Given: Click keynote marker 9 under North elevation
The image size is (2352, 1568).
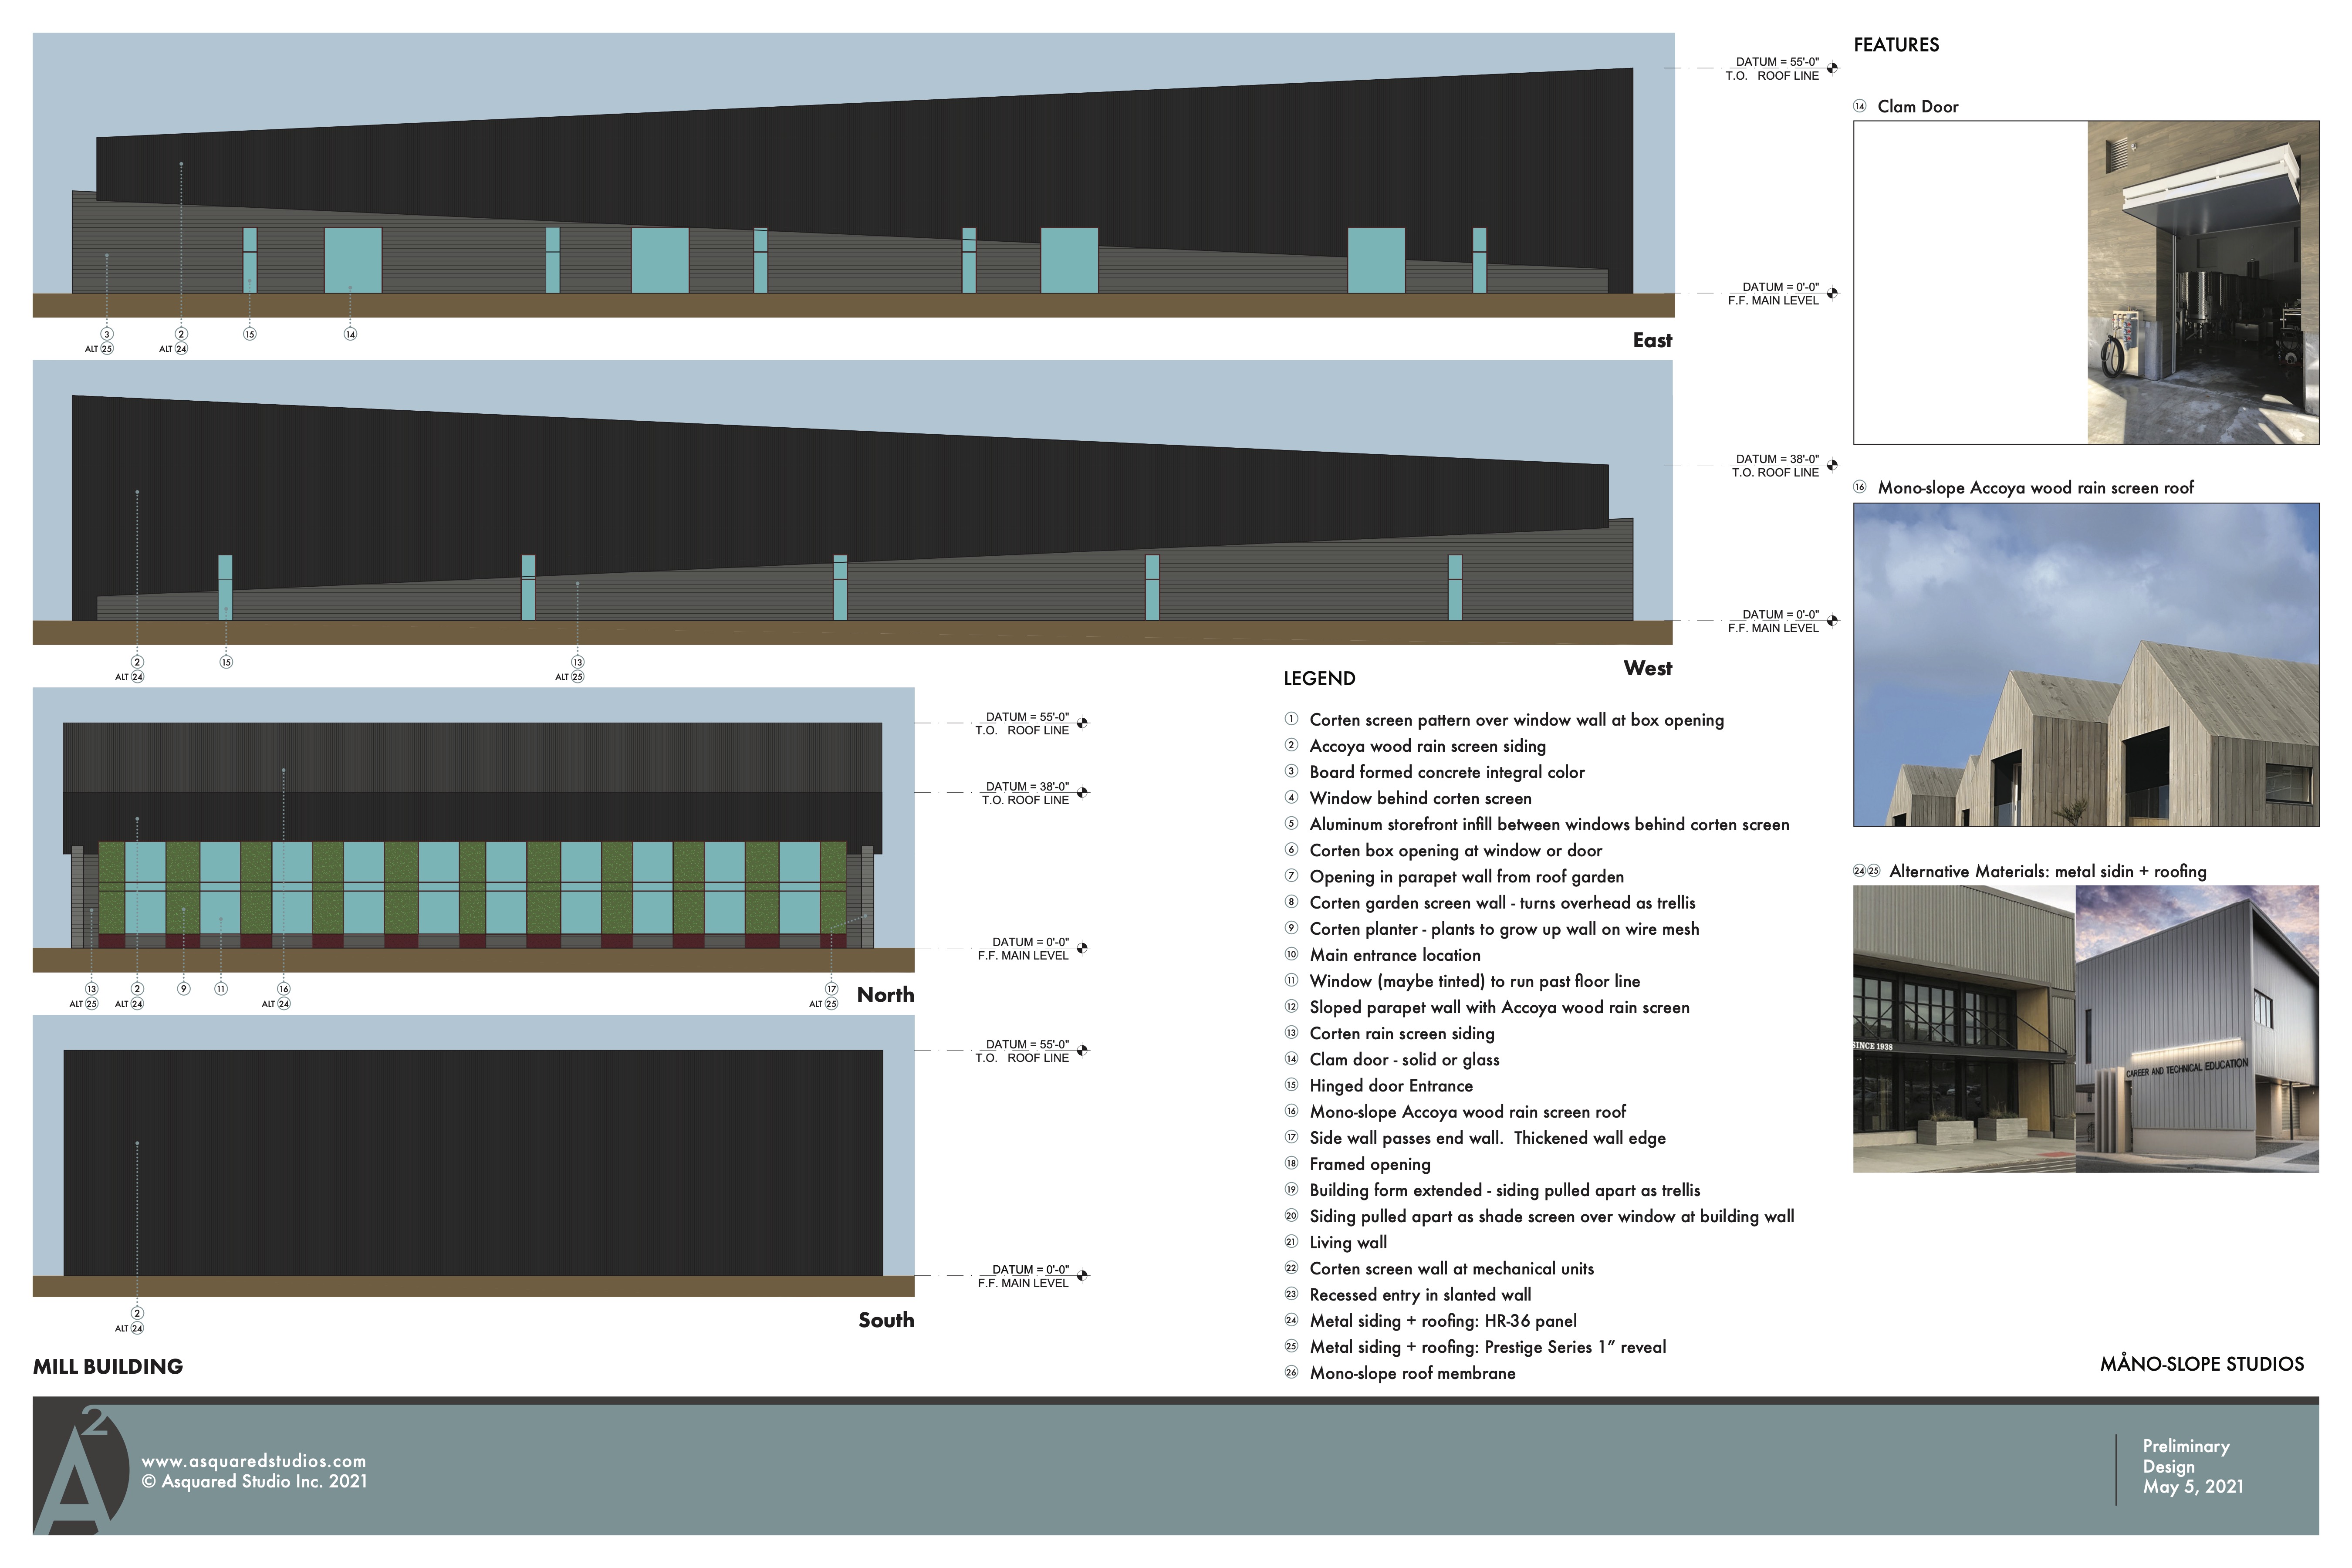Looking at the screenshot, I should point(183,989).
